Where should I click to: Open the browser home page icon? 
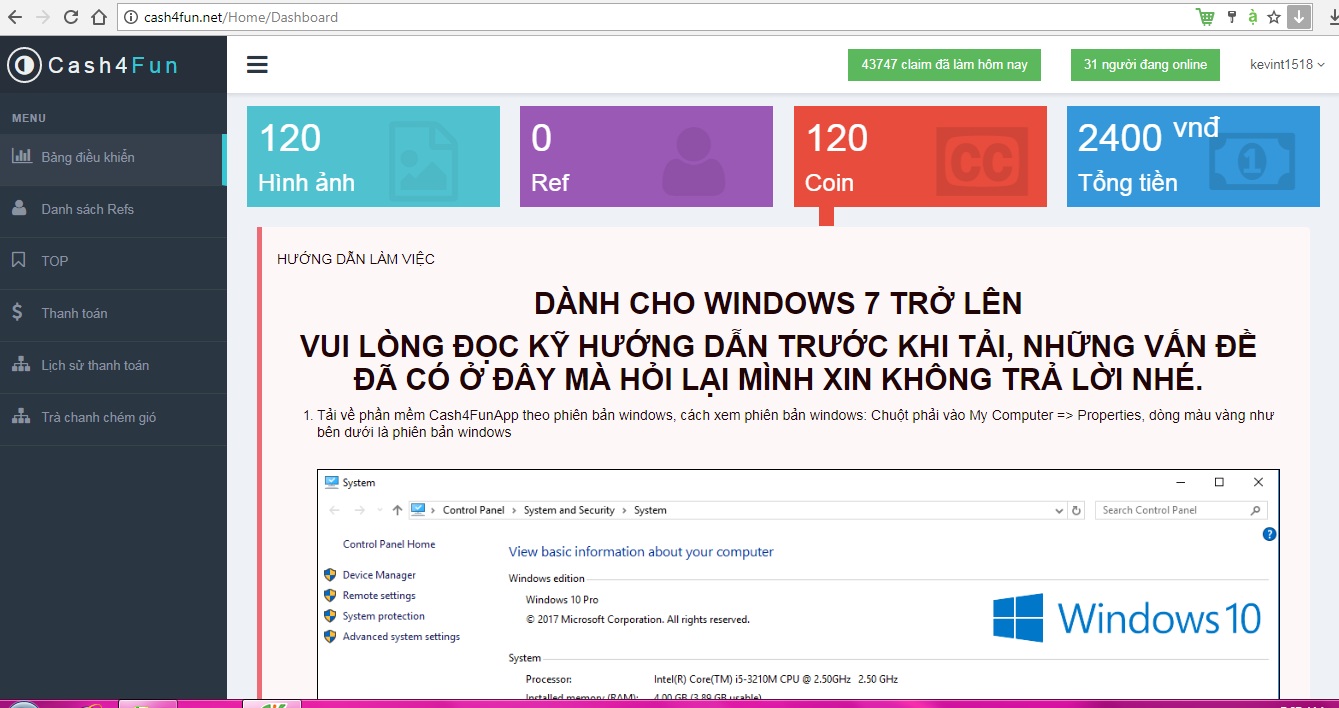point(98,17)
